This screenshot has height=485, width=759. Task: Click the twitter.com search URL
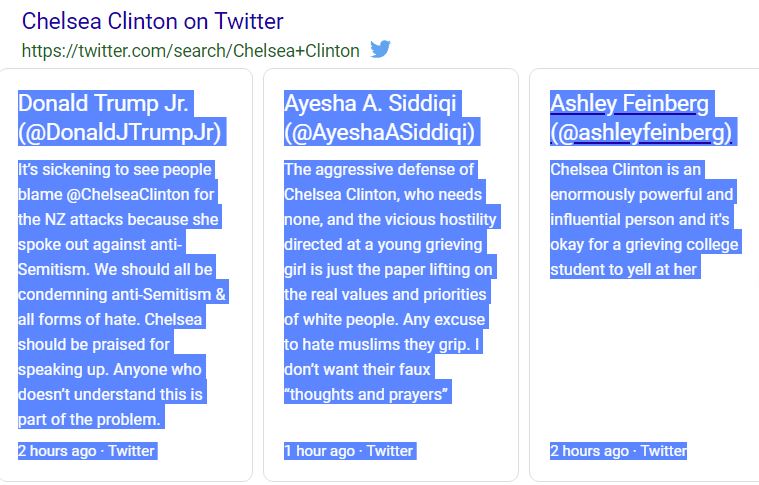click(x=191, y=50)
